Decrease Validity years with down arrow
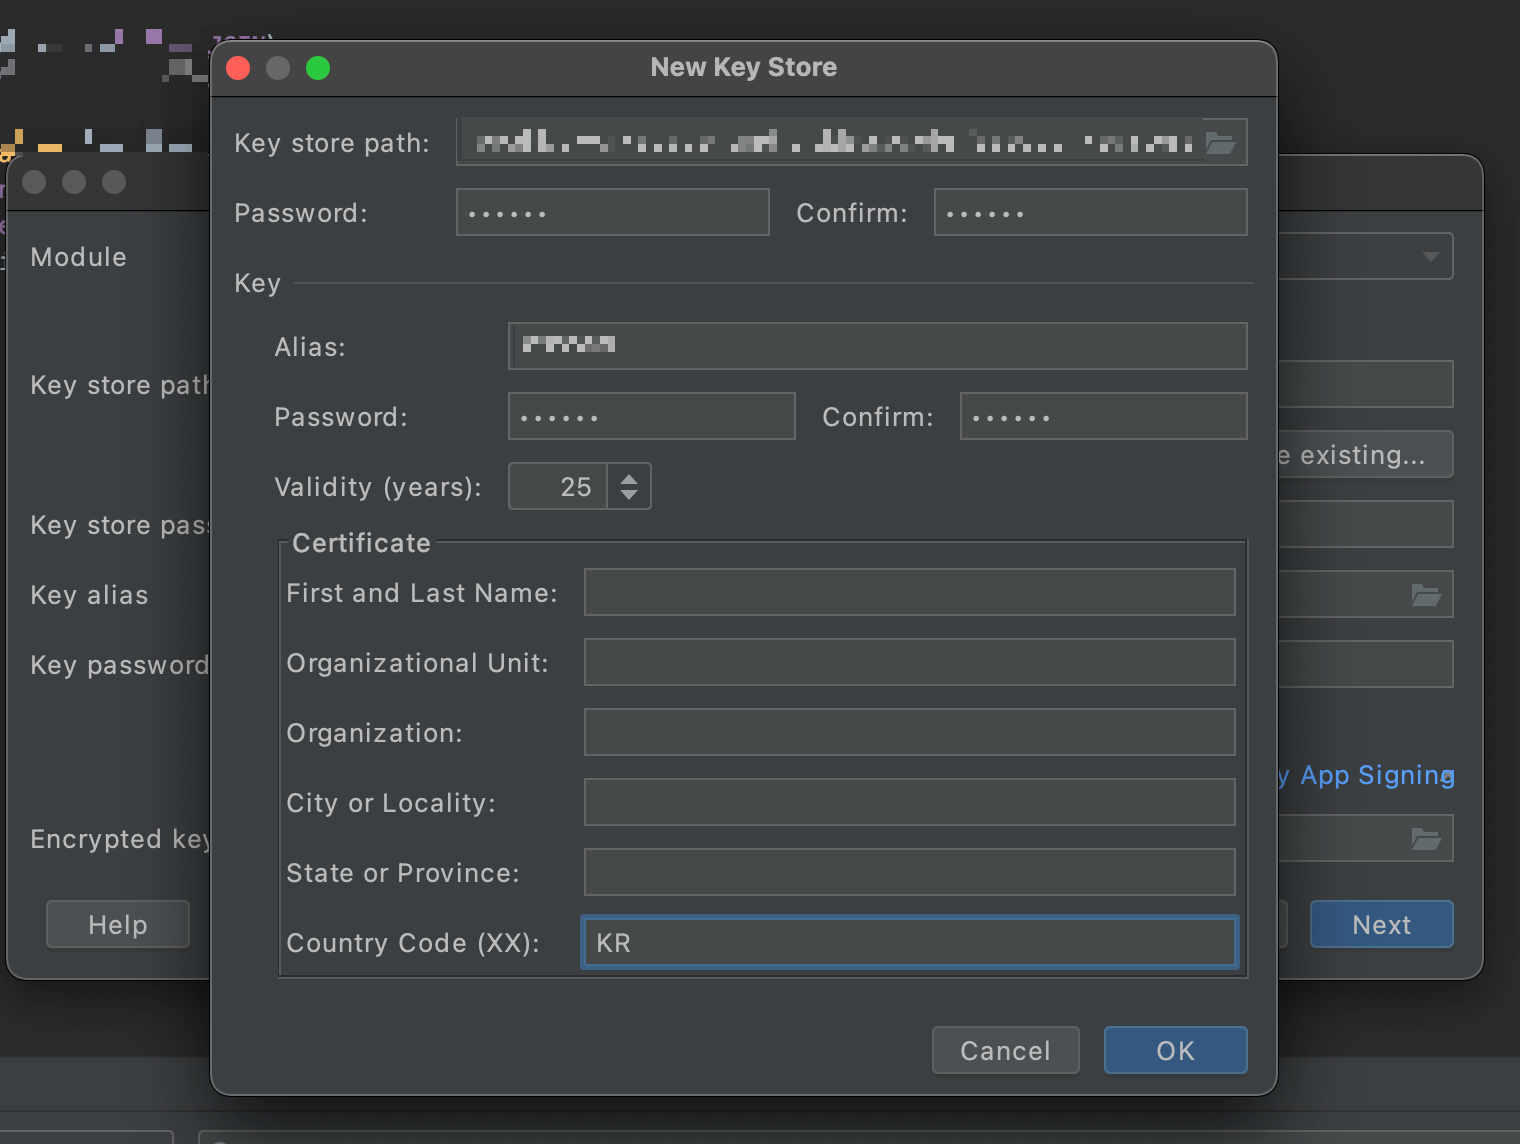 629,494
